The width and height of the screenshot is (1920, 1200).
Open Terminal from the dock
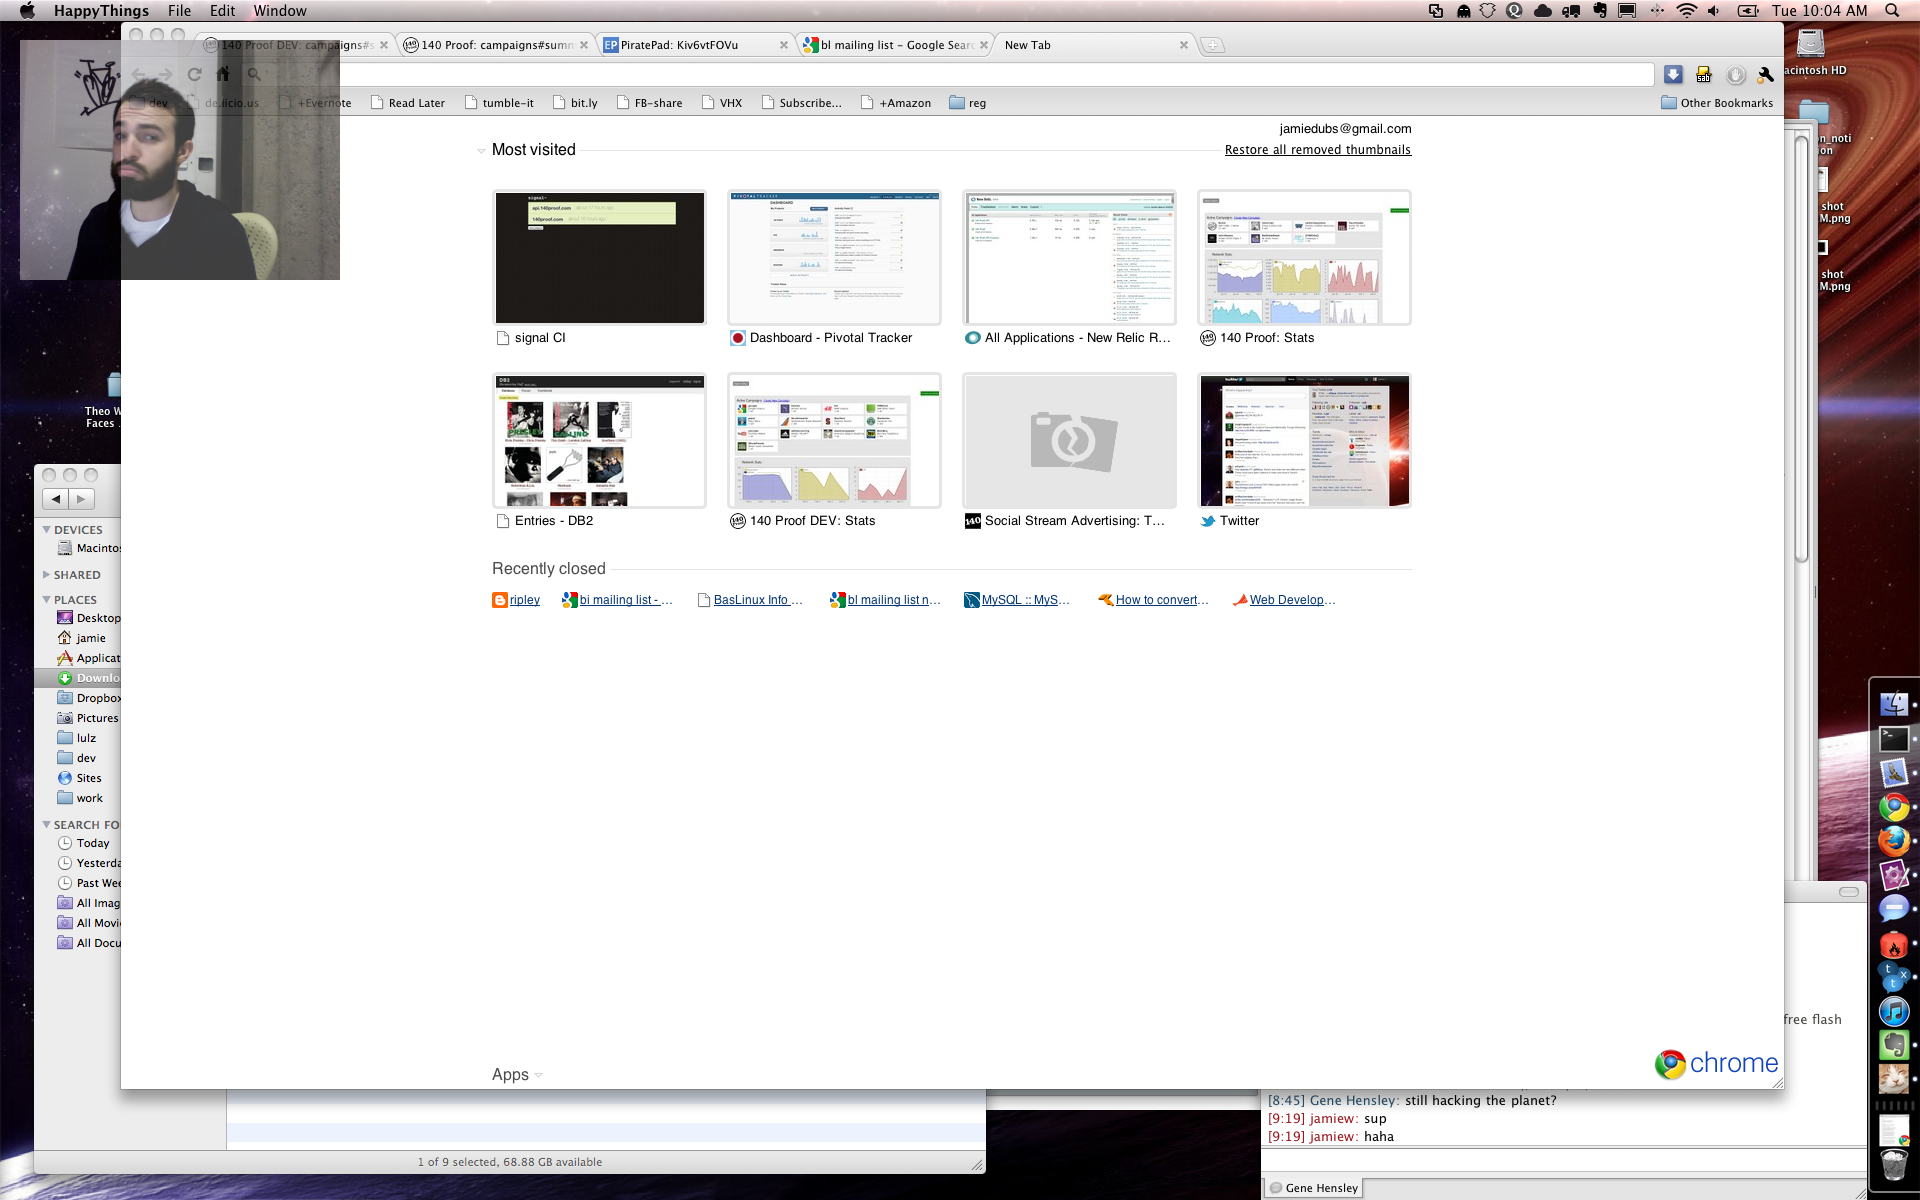coord(1893,739)
